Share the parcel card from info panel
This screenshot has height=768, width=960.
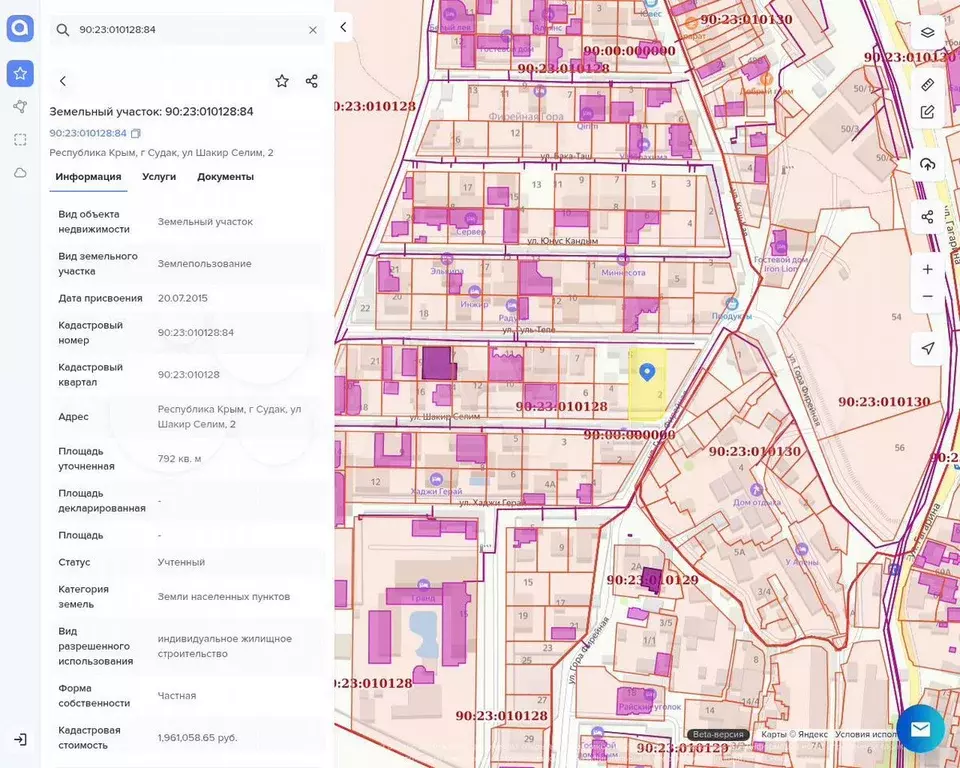pos(312,81)
